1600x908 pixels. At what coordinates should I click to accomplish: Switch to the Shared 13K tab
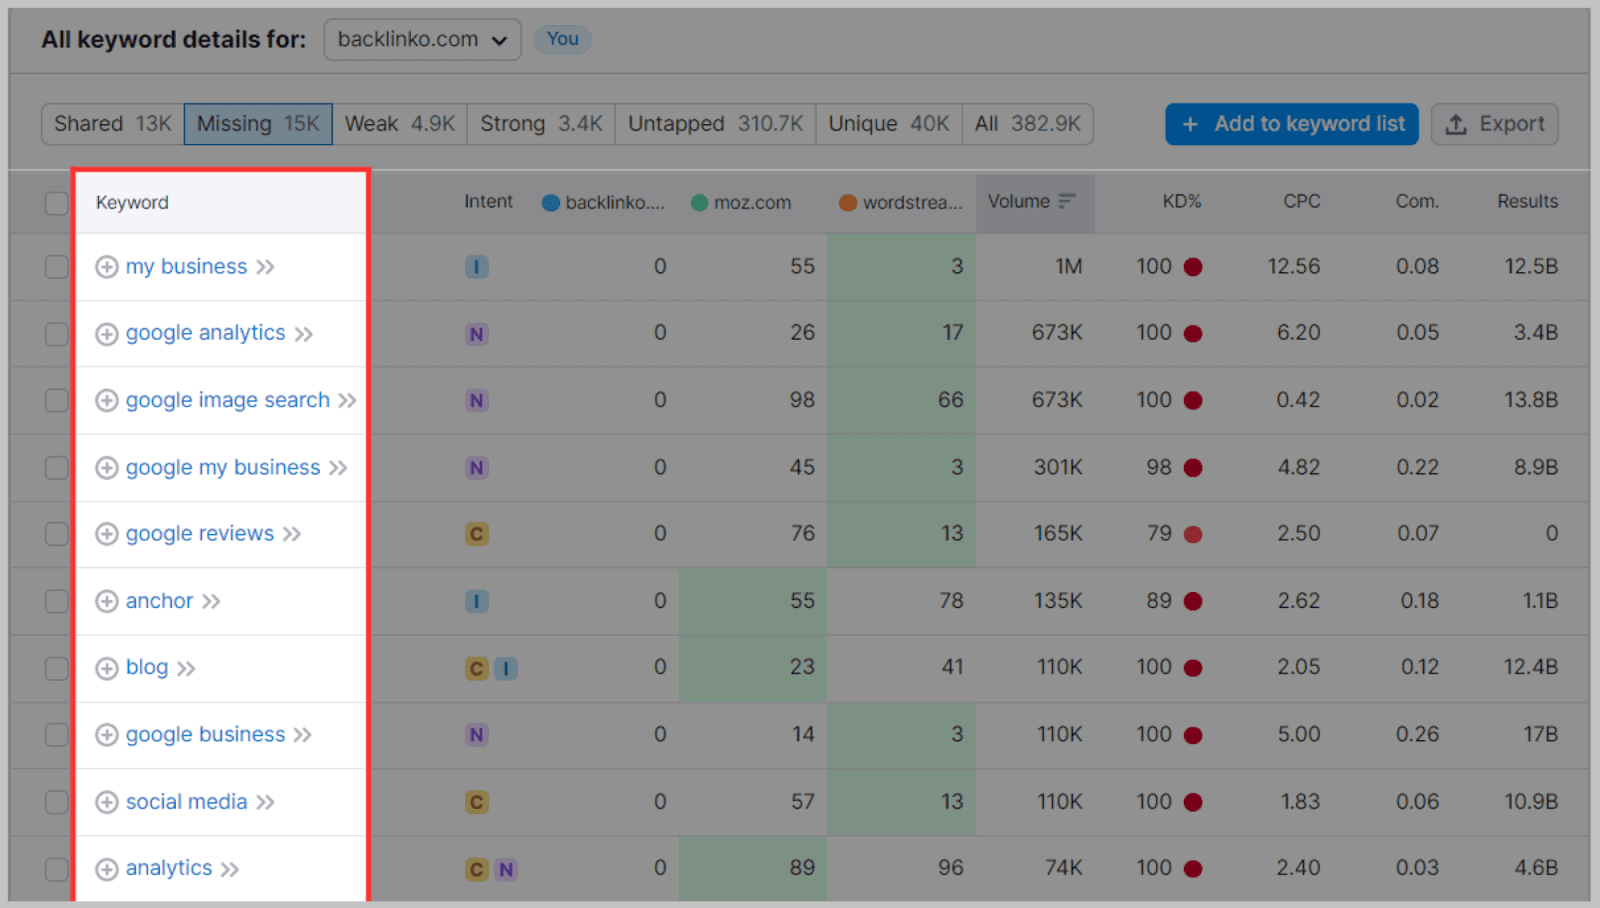point(113,124)
